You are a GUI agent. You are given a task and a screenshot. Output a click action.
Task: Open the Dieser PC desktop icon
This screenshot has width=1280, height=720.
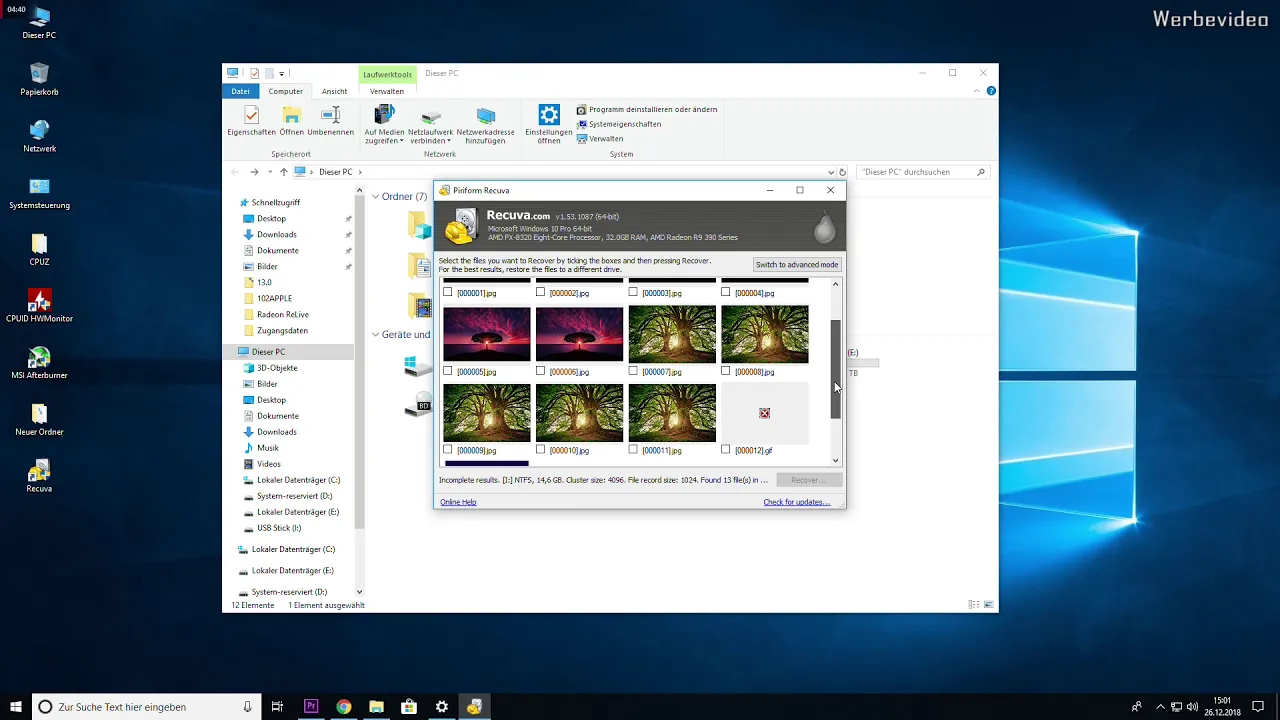tap(39, 22)
